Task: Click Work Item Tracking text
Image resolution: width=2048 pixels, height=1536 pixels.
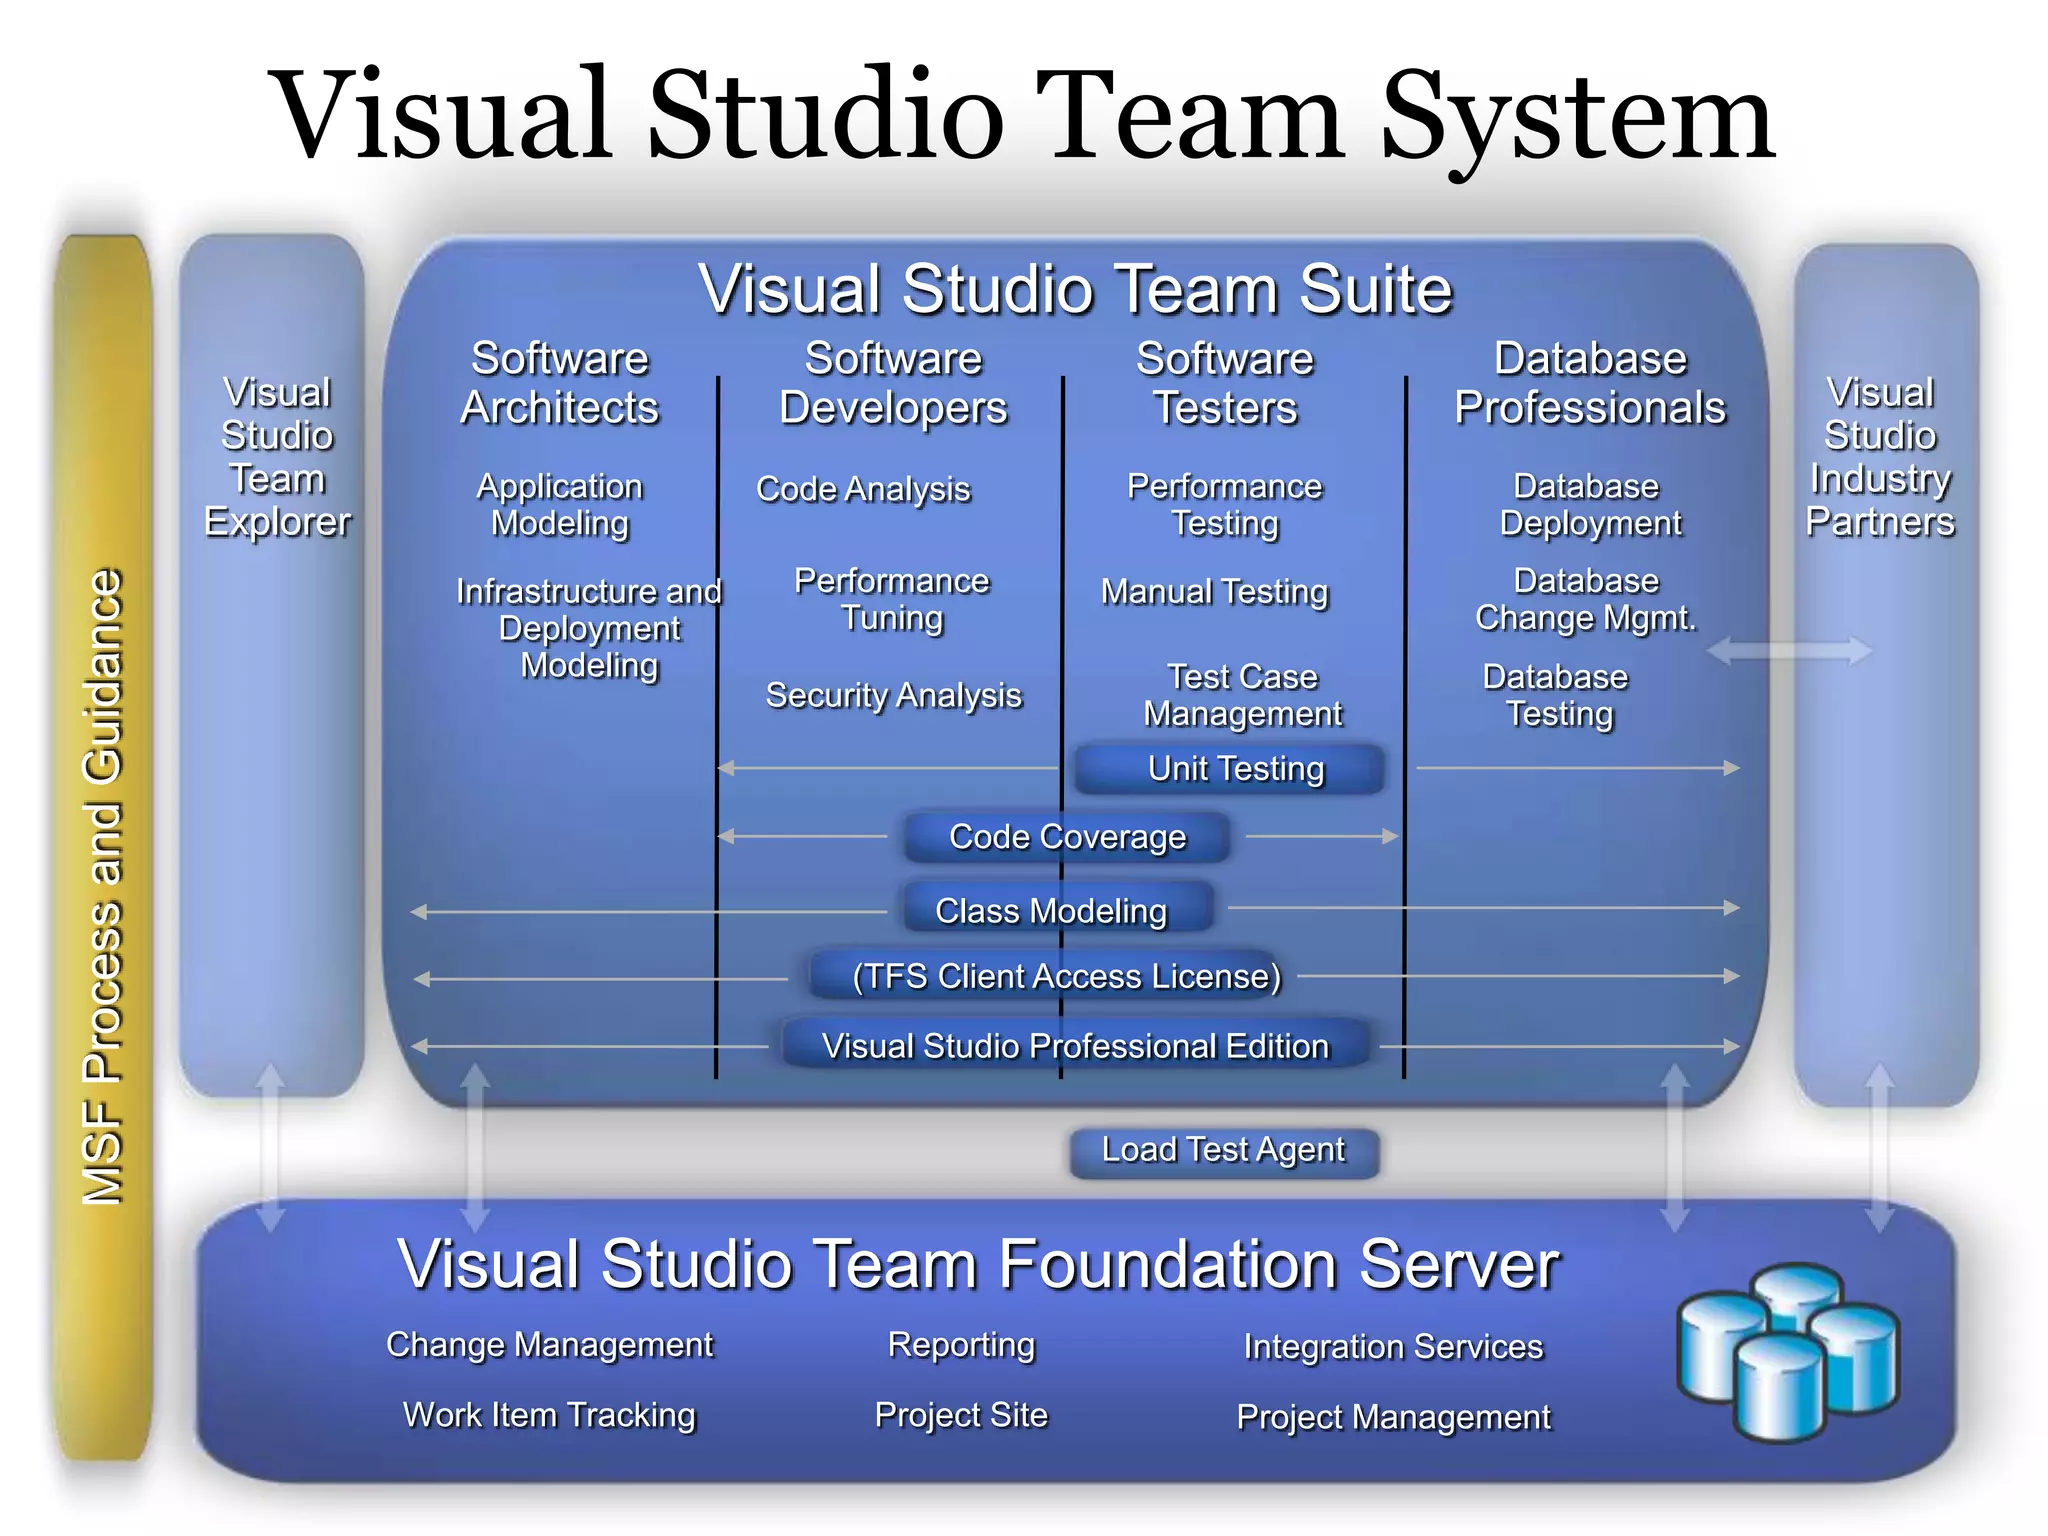Action: tap(549, 1415)
